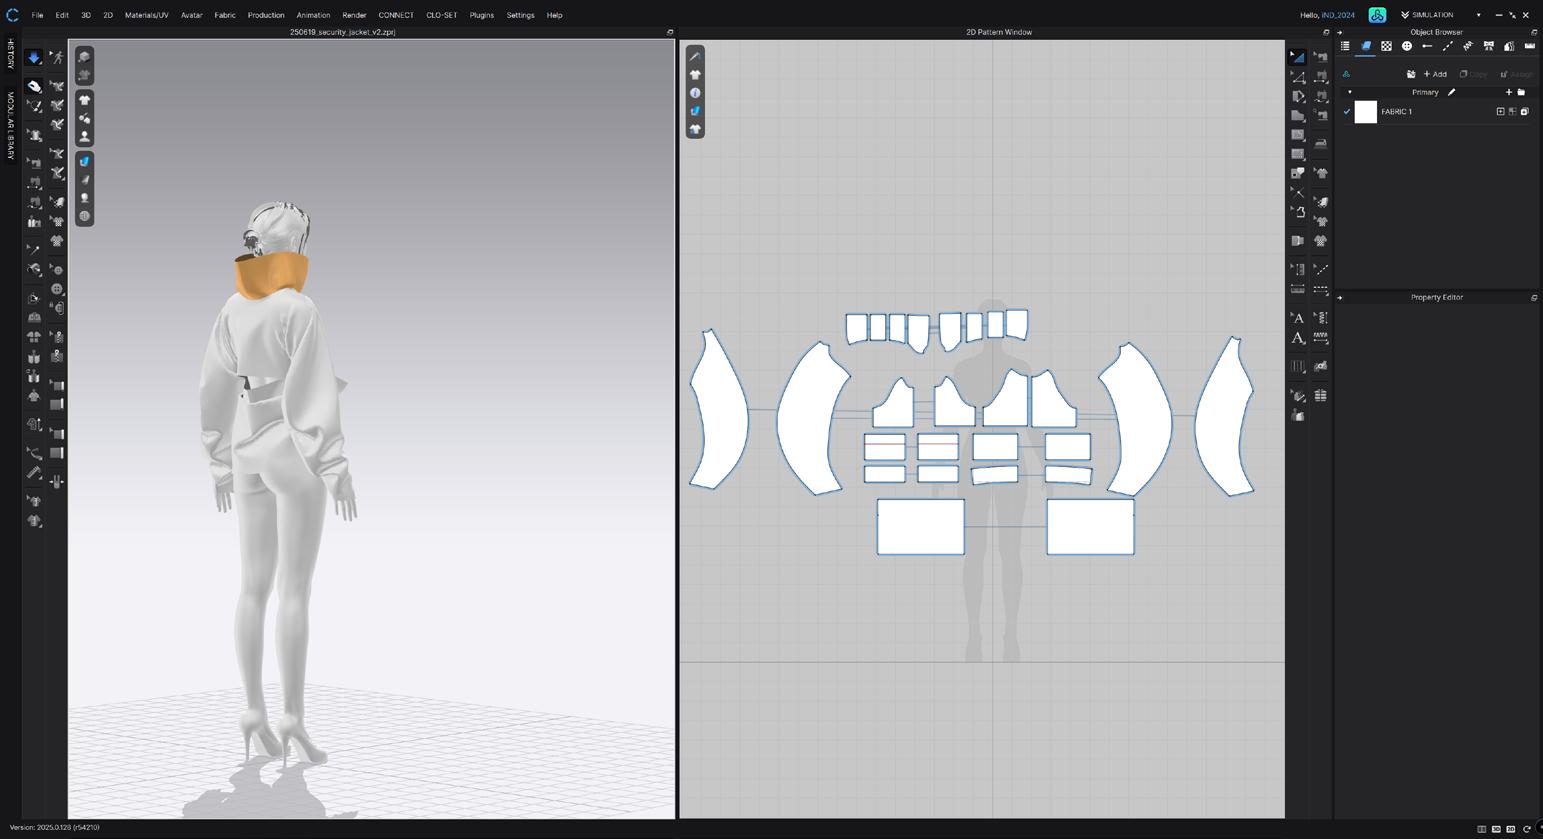Click the CLO logo icon at top-left
The width and height of the screenshot is (1543, 839).
point(12,15)
